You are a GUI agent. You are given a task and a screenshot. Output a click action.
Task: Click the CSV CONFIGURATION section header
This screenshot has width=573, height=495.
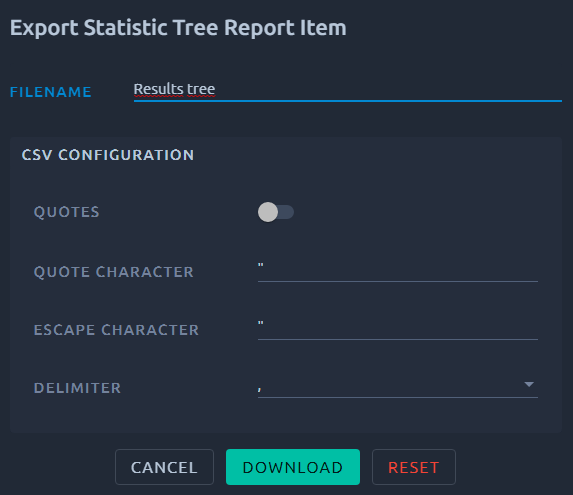108,155
